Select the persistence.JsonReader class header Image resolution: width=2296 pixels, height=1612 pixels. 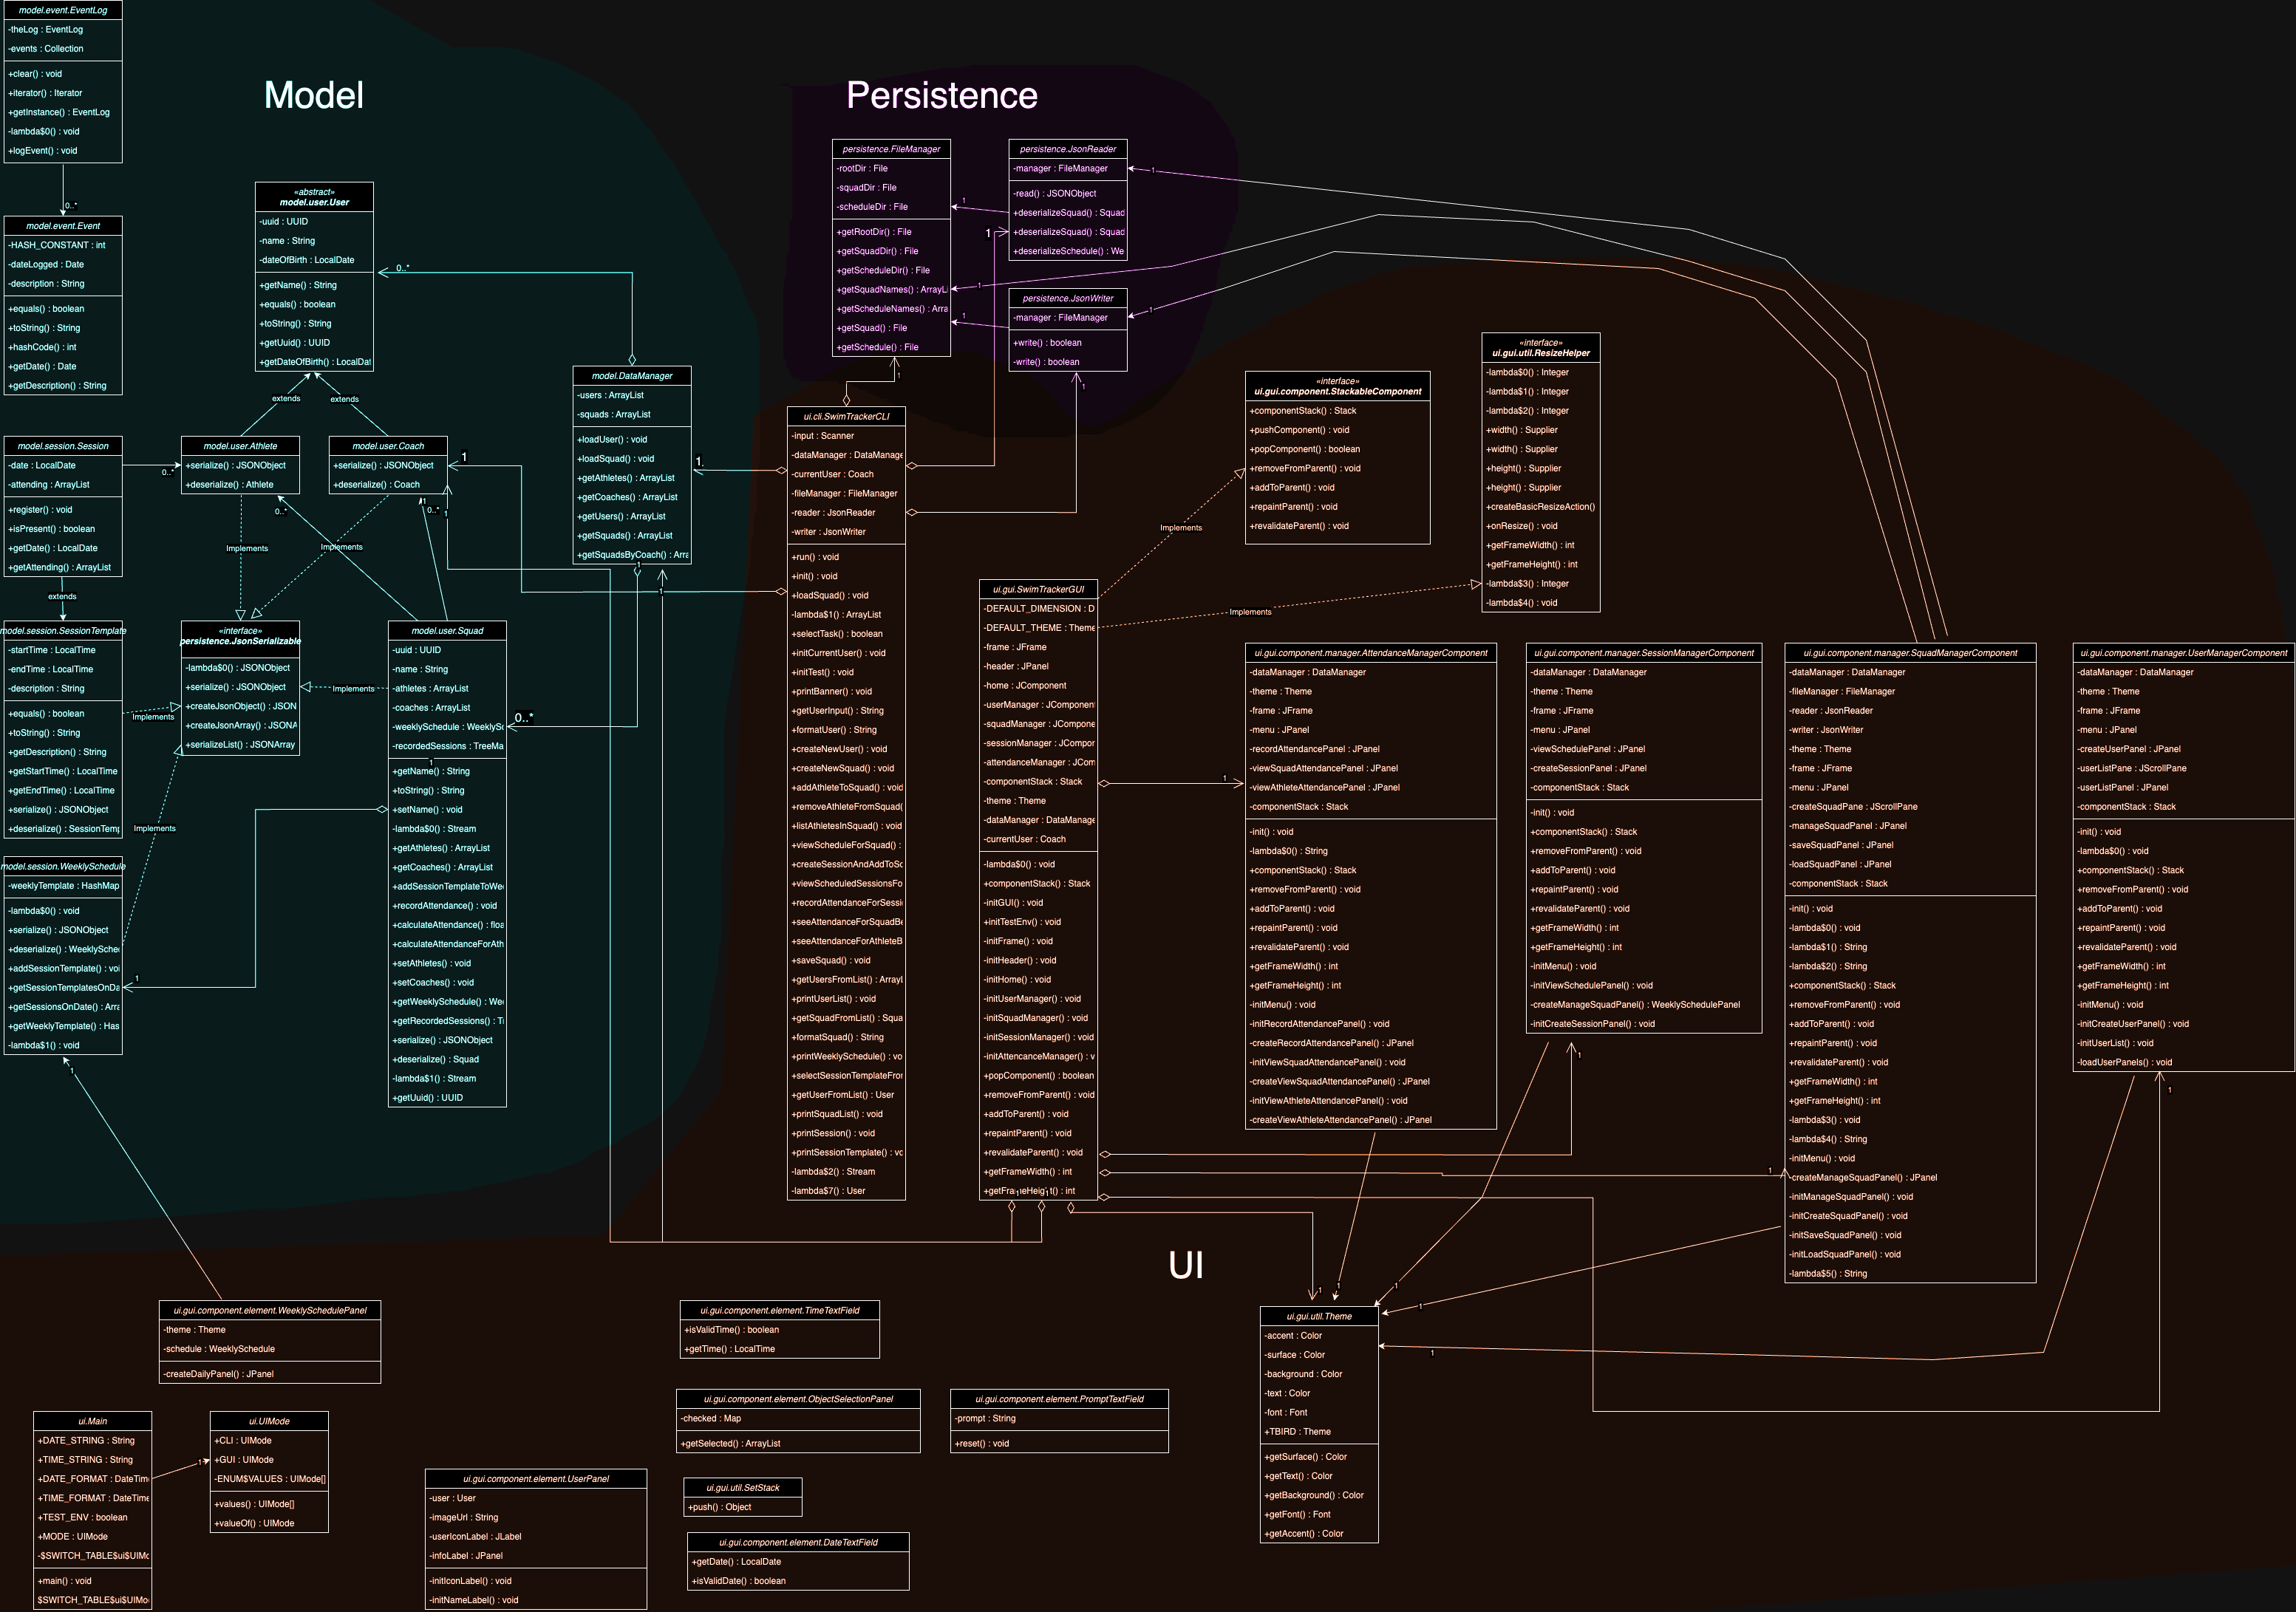(x=1068, y=149)
